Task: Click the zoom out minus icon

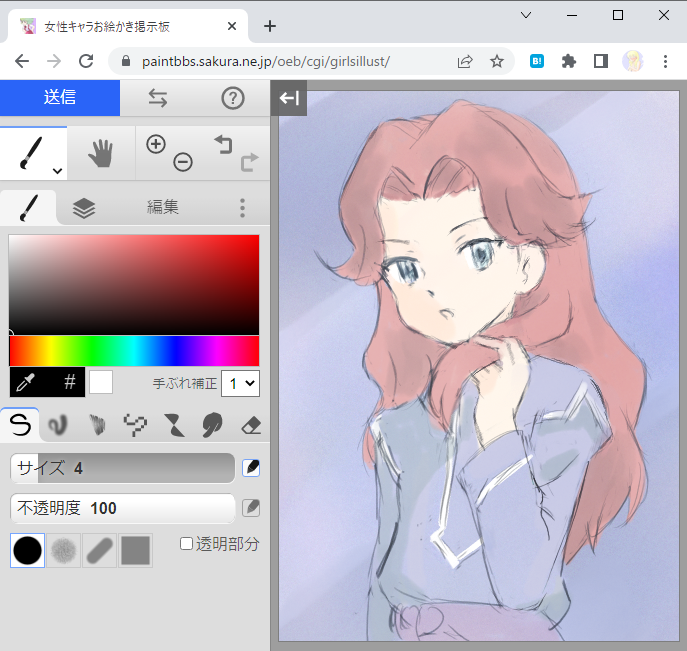Action: coord(183,162)
